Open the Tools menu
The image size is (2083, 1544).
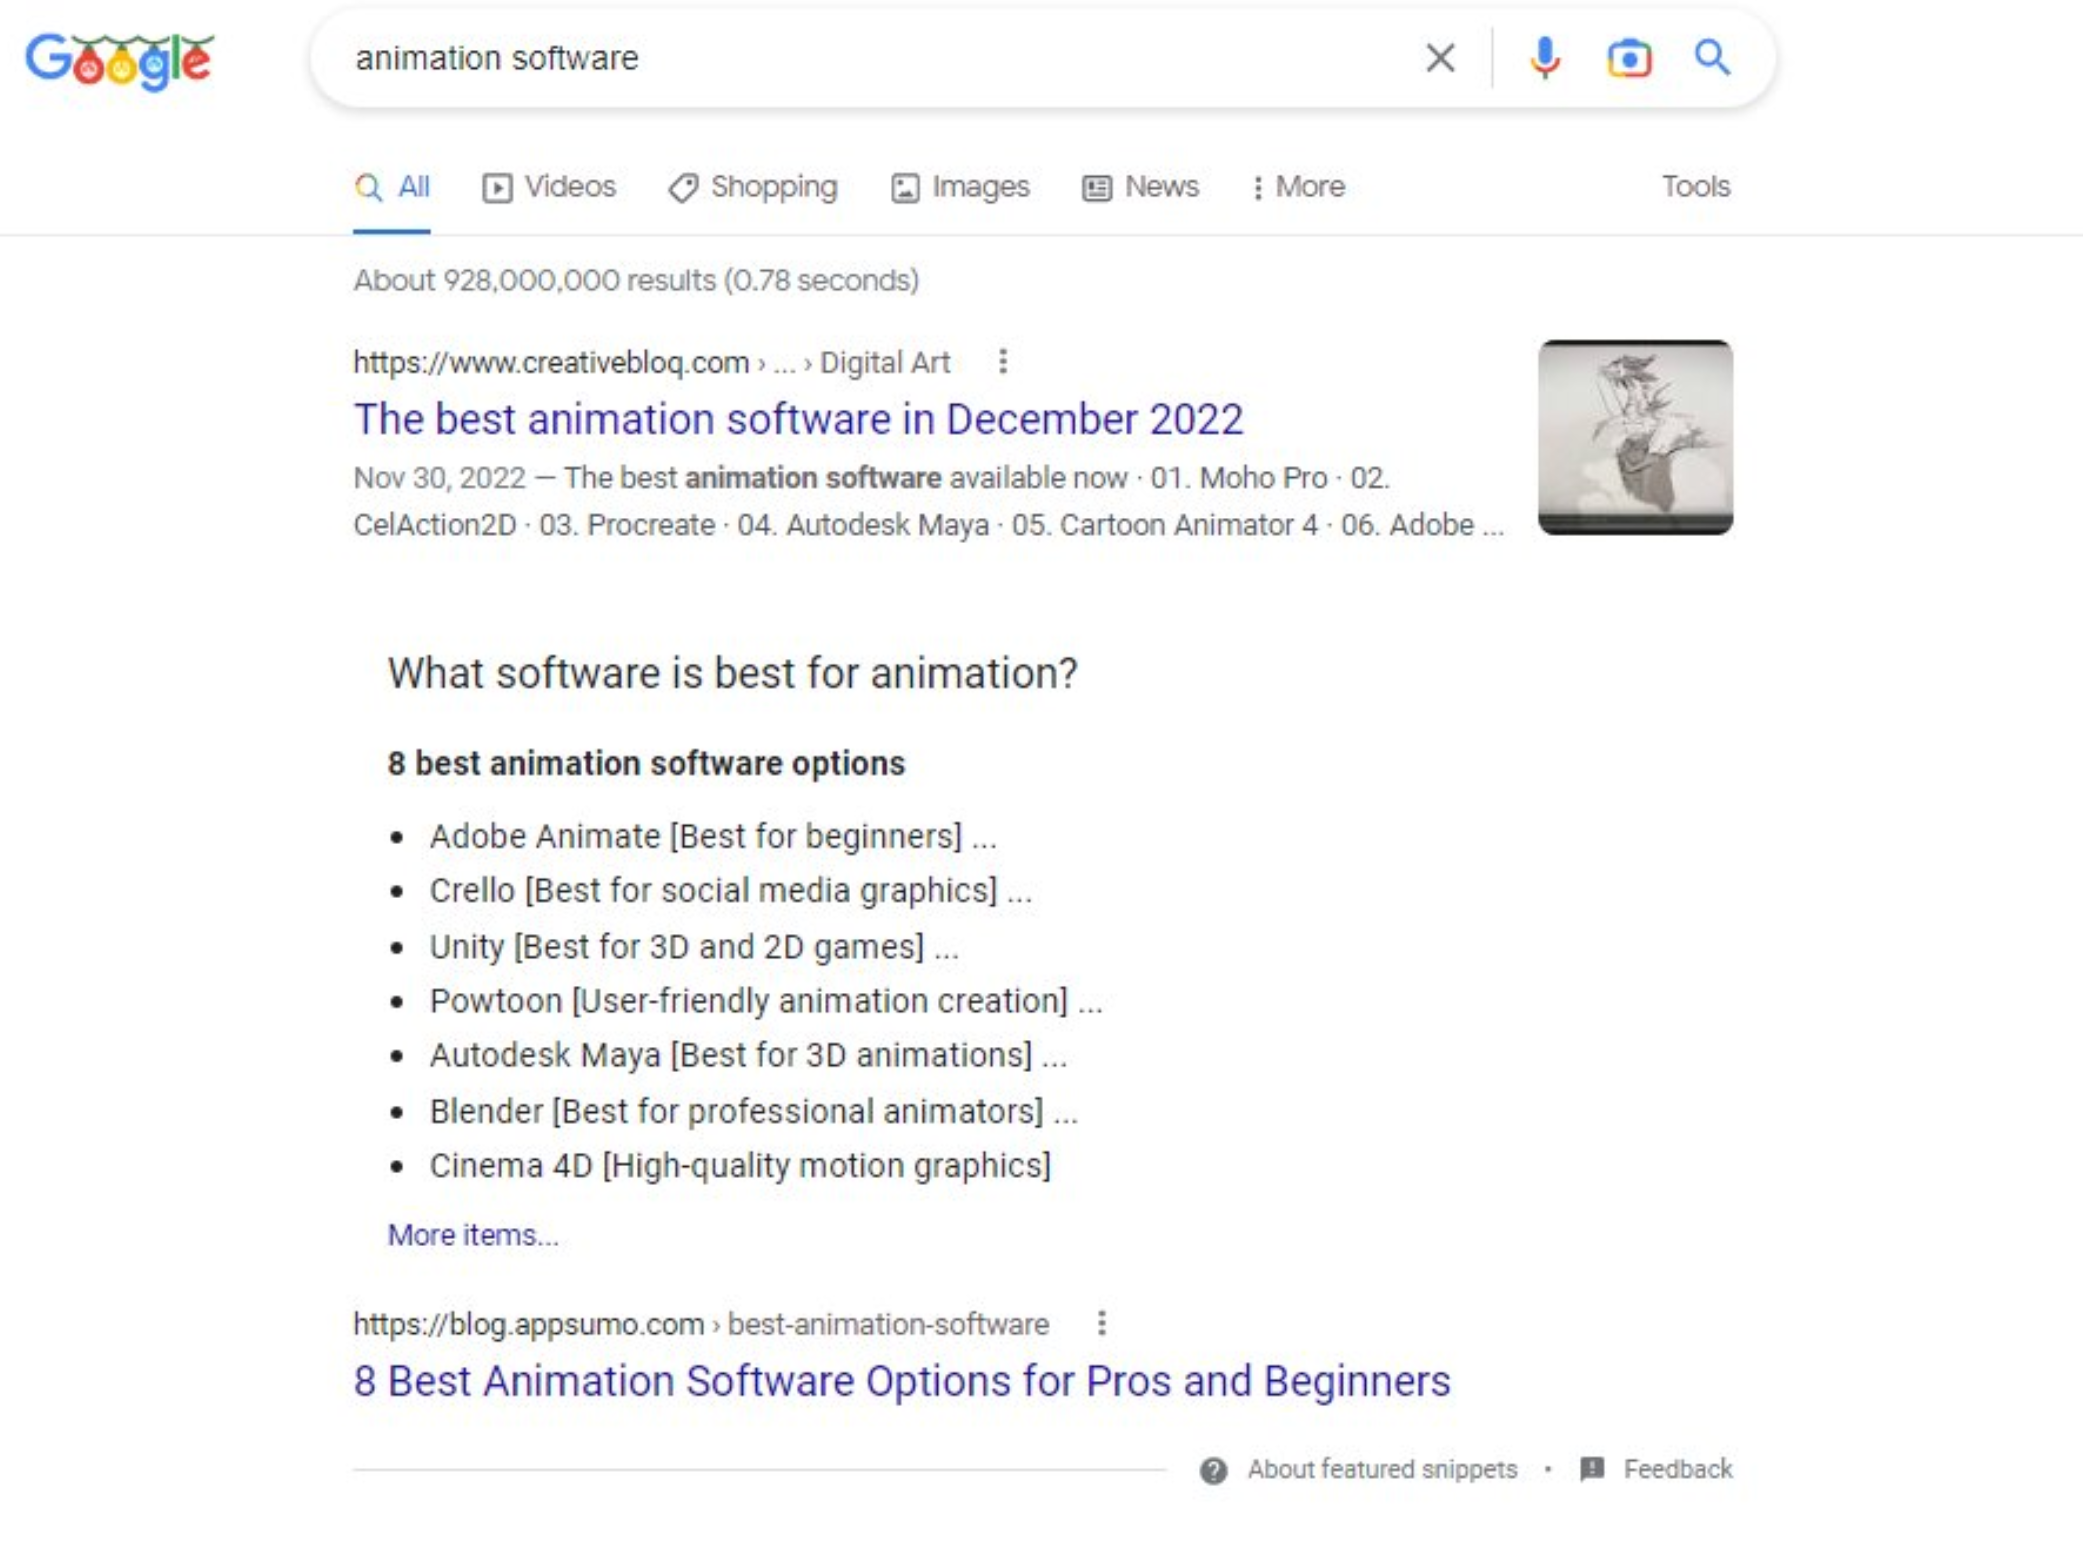point(1694,186)
